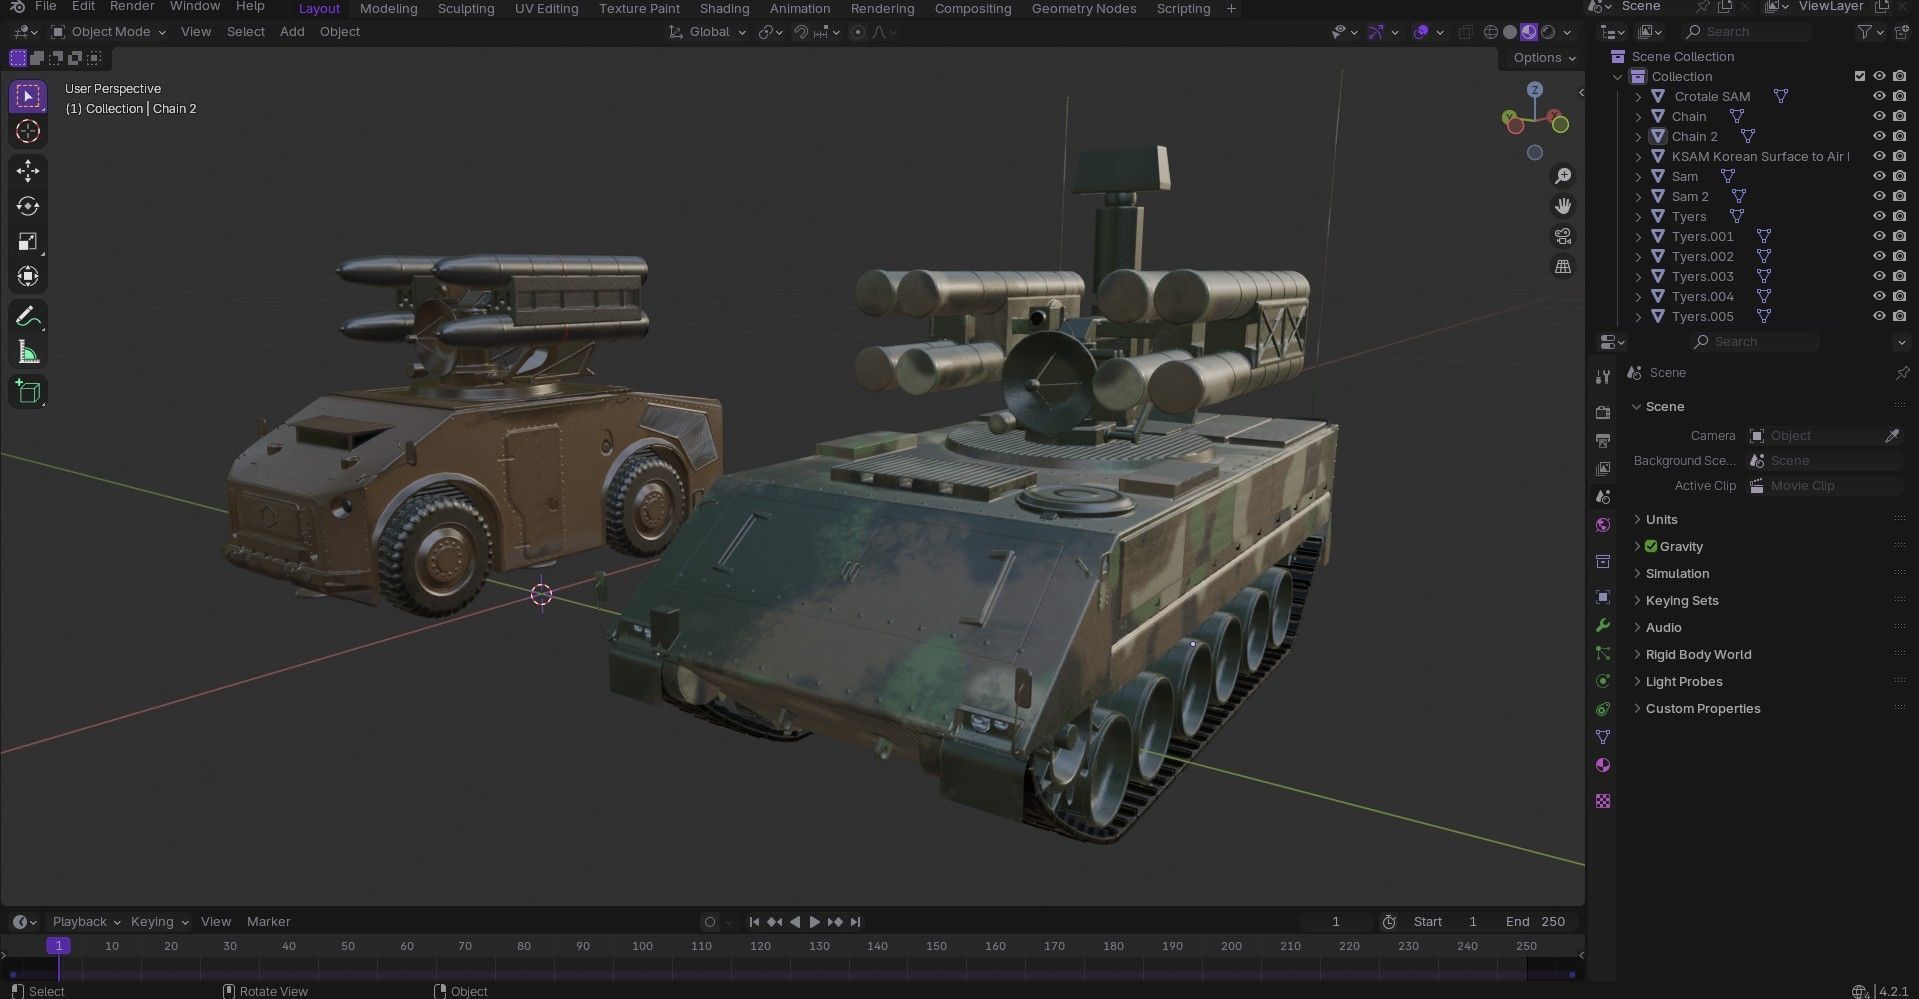Play the animation forward
The width and height of the screenshot is (1919, 999).
coord(814,922)
